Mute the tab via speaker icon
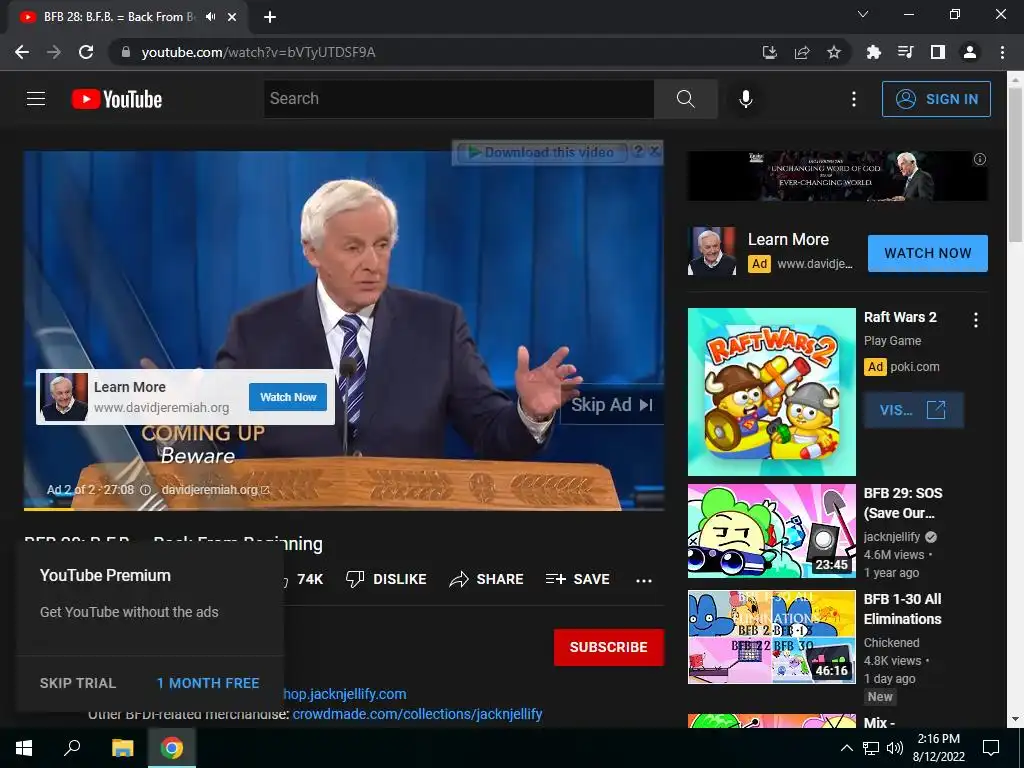This screenshot has width=1024, height=768. 210,17
